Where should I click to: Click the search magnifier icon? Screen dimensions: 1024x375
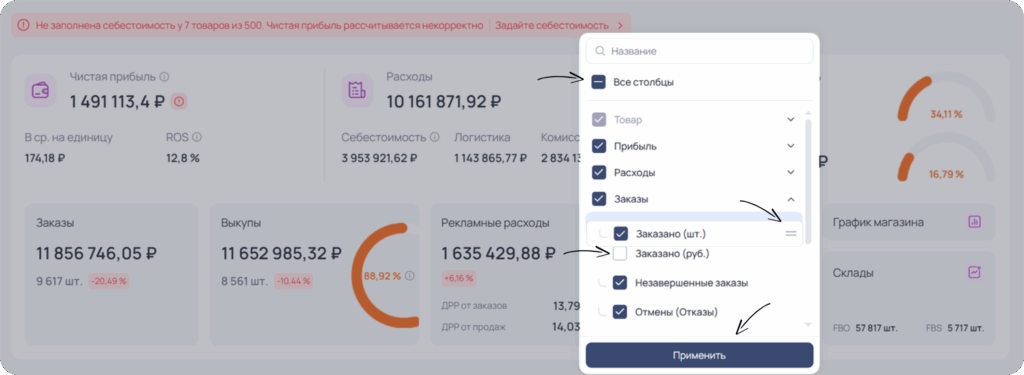600,50
